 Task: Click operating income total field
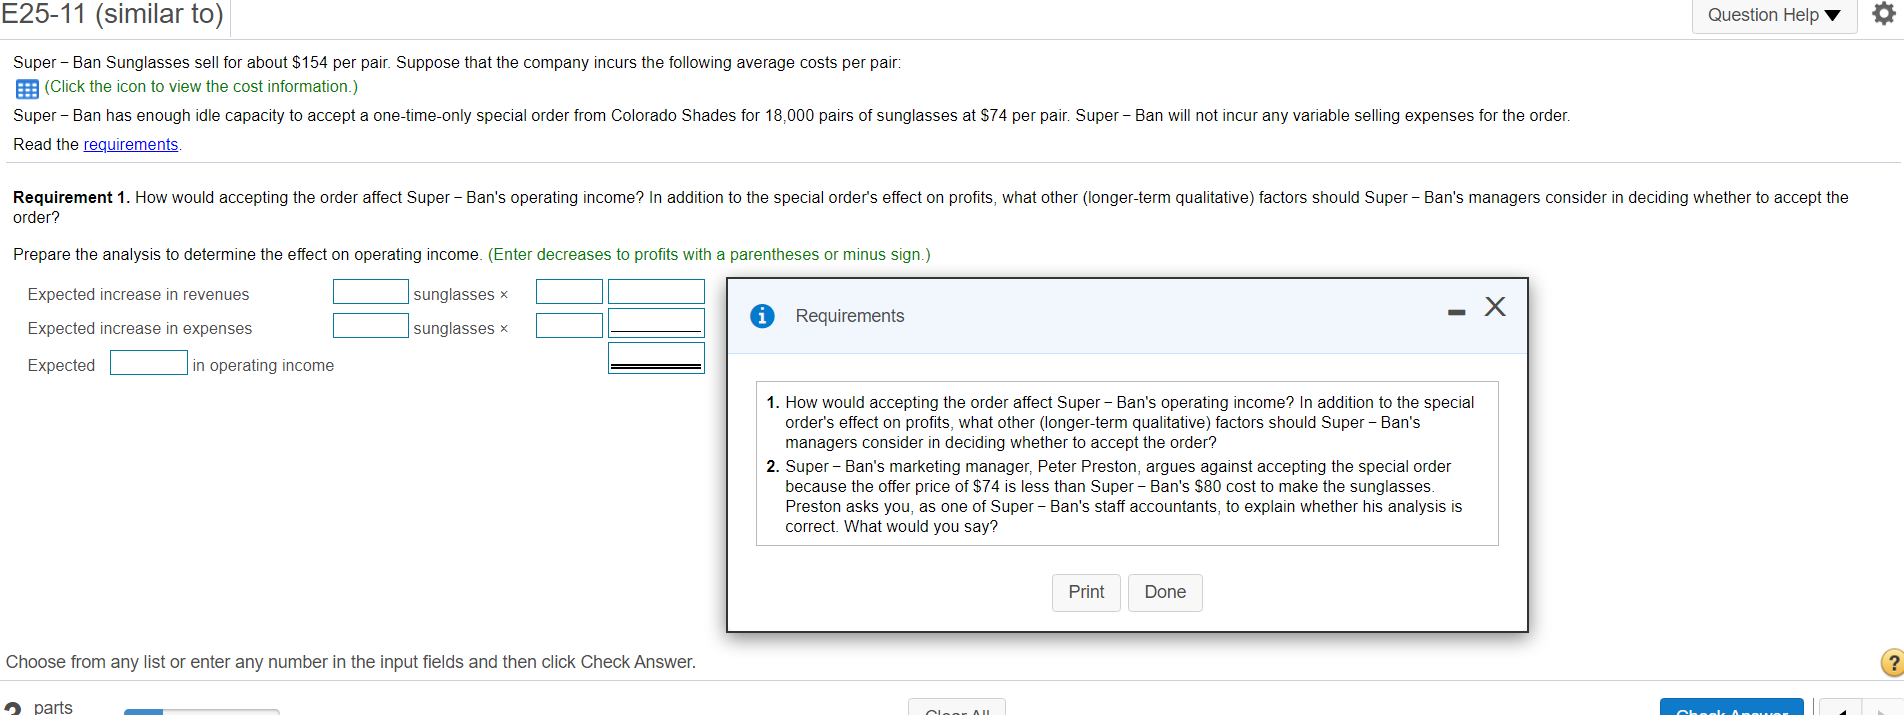coord(656,358)
